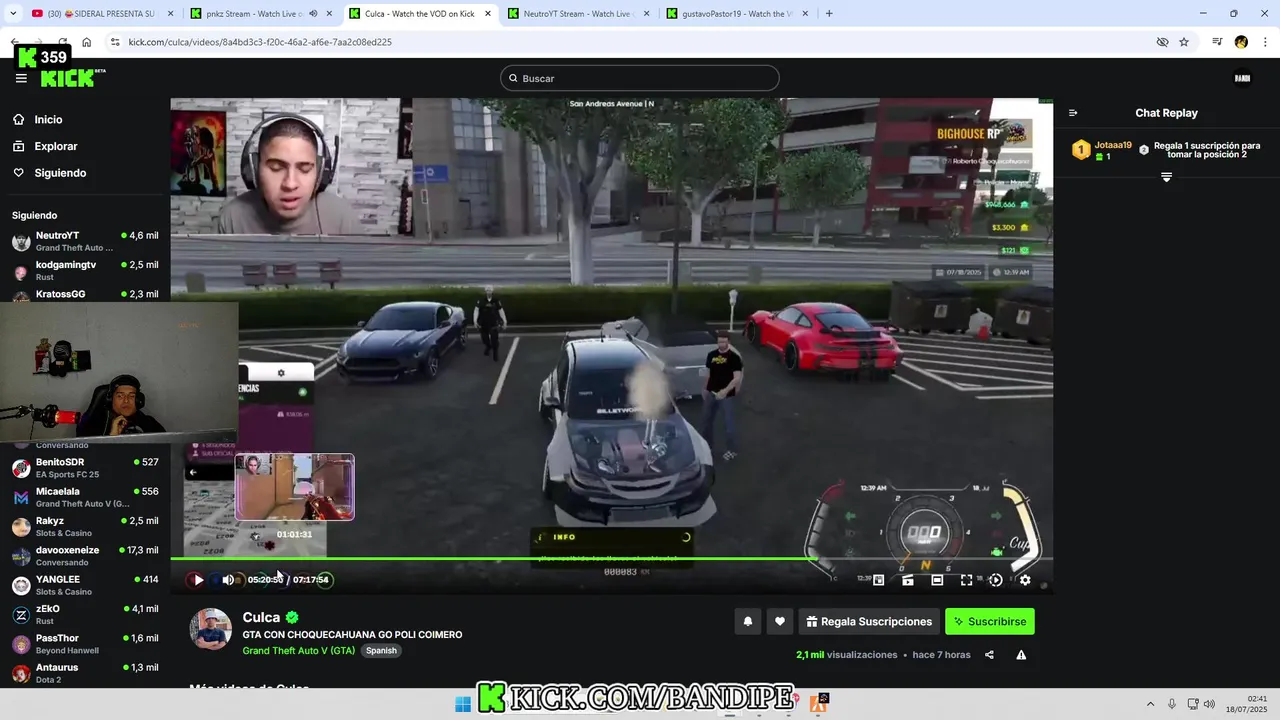The width and height of the screenshot is (1280, 720).
Task: Open NeutroYT followed channel
Action: [85, 241]
